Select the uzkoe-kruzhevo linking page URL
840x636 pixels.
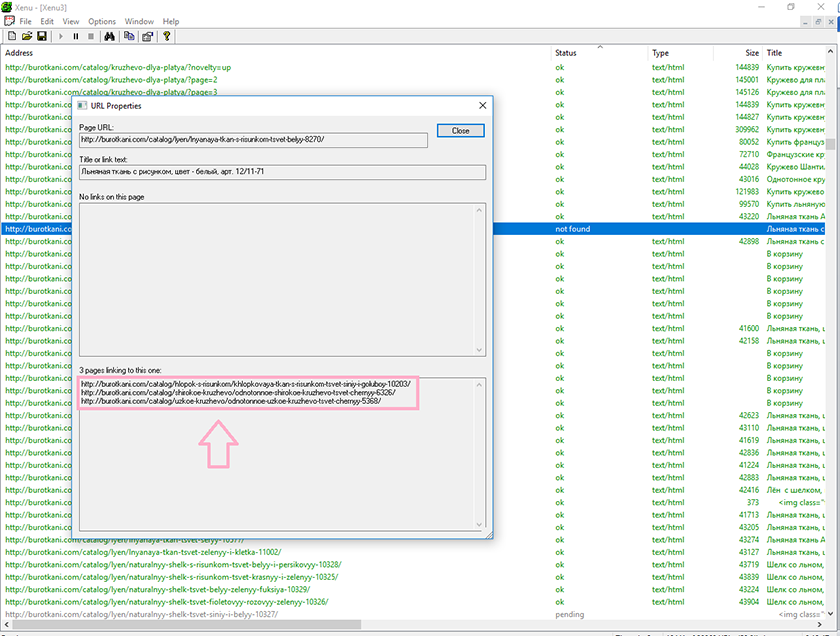click(x=231, y=401)
